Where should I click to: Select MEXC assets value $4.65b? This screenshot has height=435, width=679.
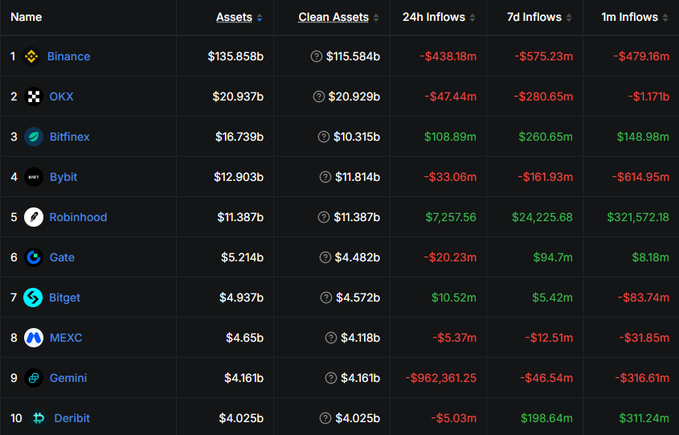coord(245,338)
